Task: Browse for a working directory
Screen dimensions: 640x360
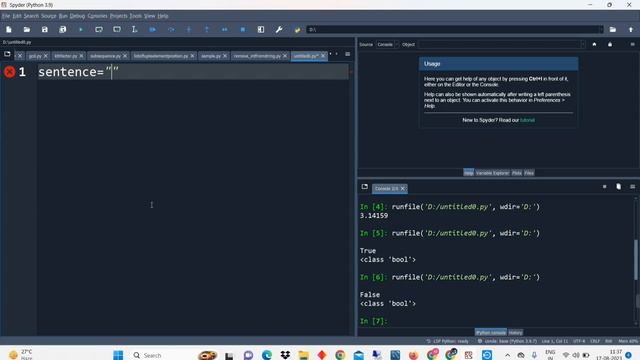Action: click(613, 29)
